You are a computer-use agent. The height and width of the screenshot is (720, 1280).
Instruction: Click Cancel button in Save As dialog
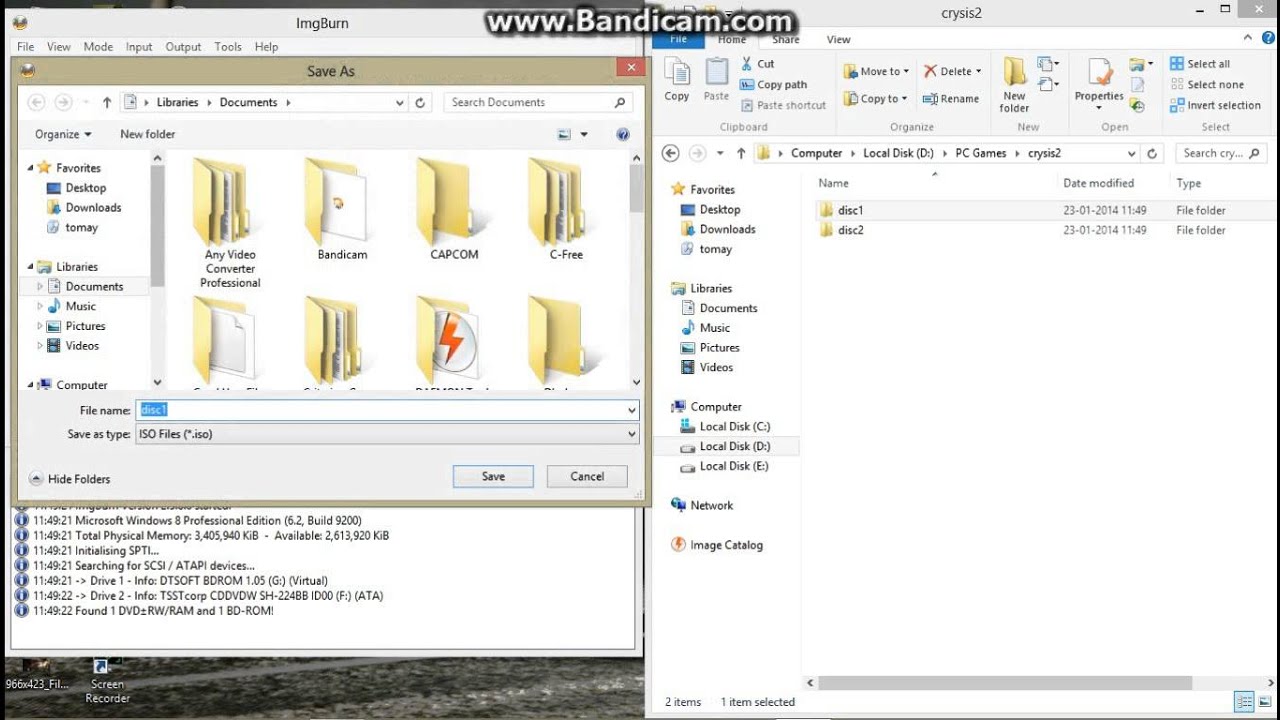tap(587, 476)
